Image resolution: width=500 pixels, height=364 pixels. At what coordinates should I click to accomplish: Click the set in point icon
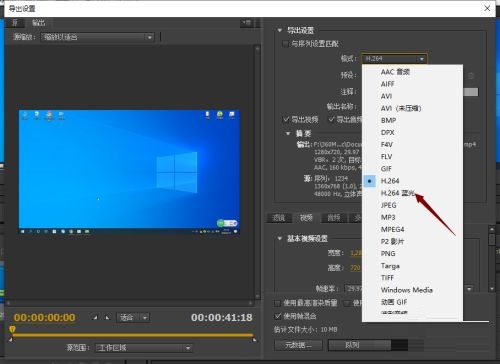[95, 318]
